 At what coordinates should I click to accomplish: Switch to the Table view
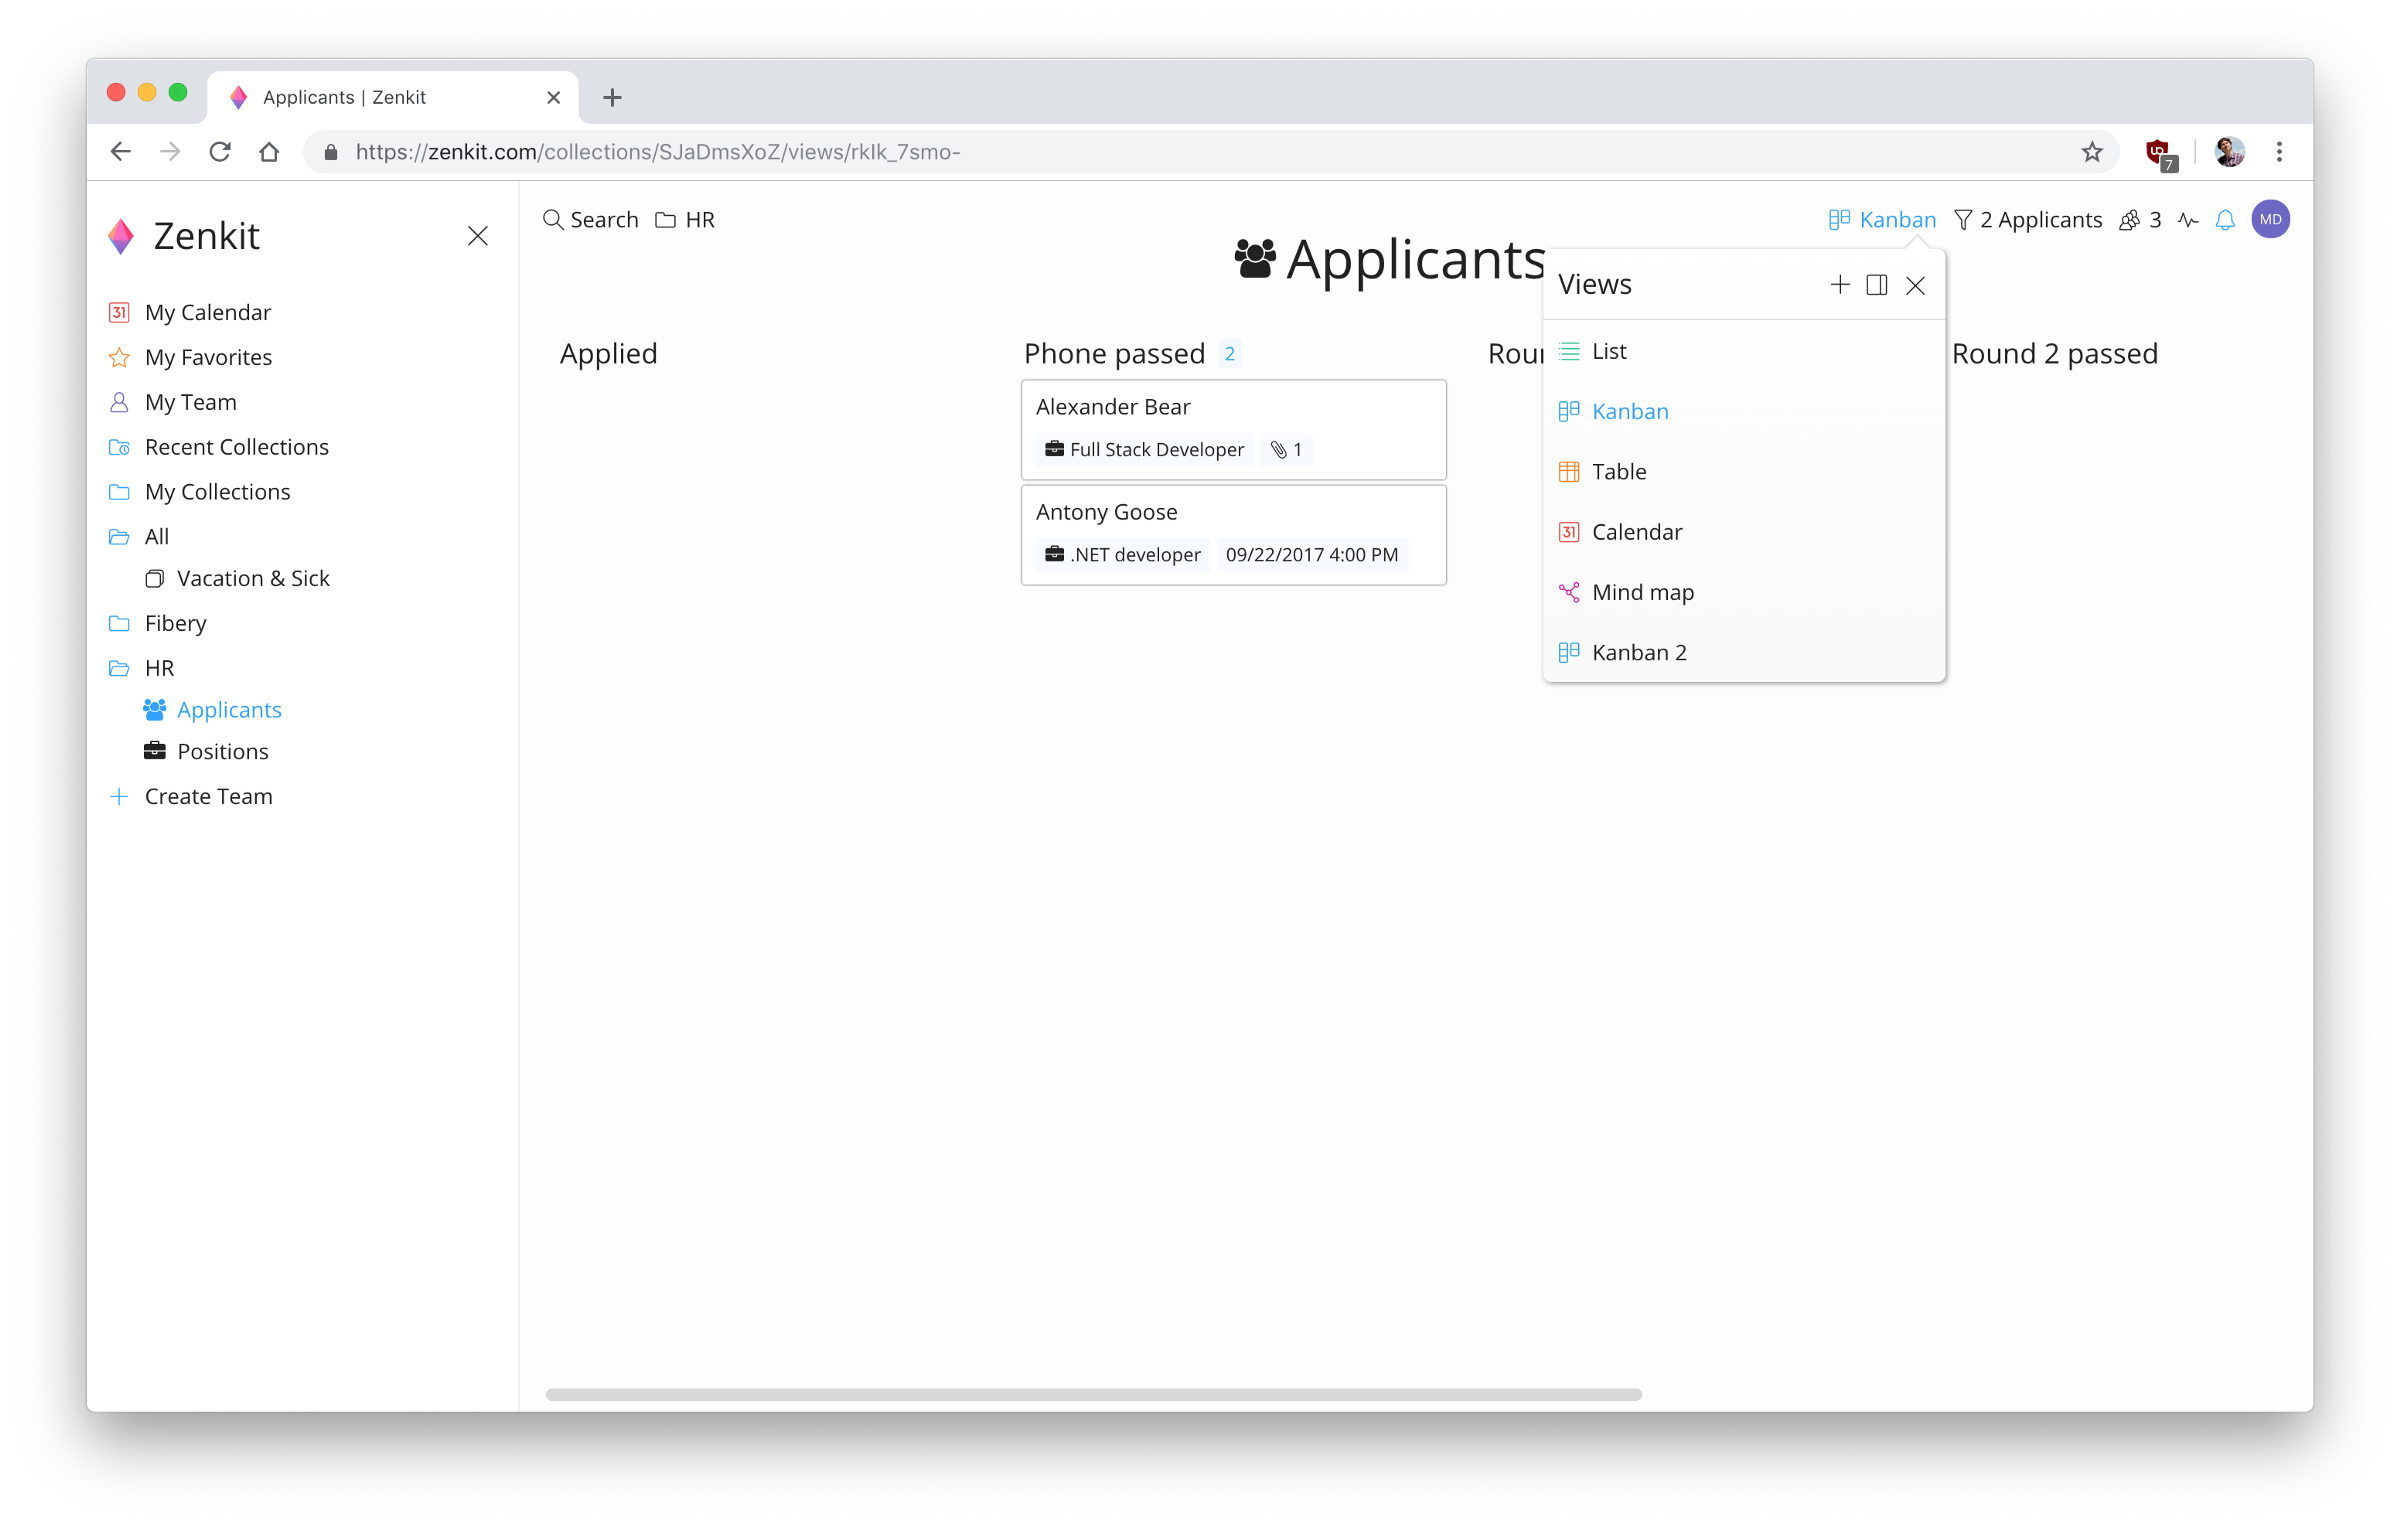click(x=1618, y=472)
